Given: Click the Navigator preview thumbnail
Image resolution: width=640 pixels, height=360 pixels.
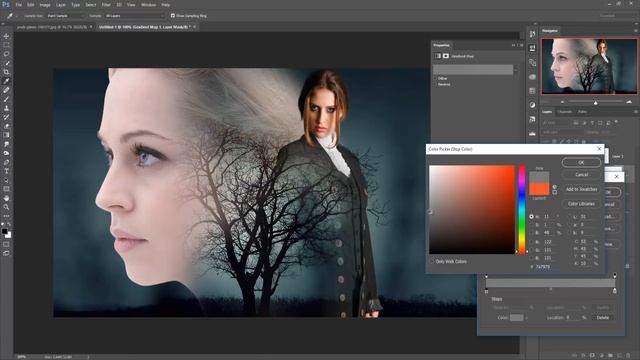Looking at the screenshot, I should pyautogui.click(x=589, y=66).
